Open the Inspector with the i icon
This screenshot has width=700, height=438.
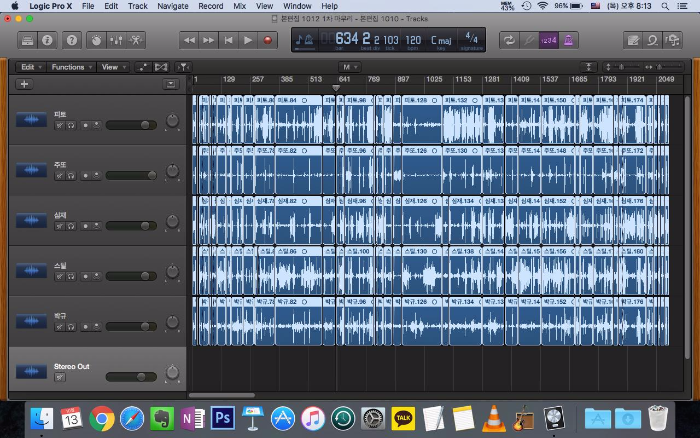(x=47, y=41)
